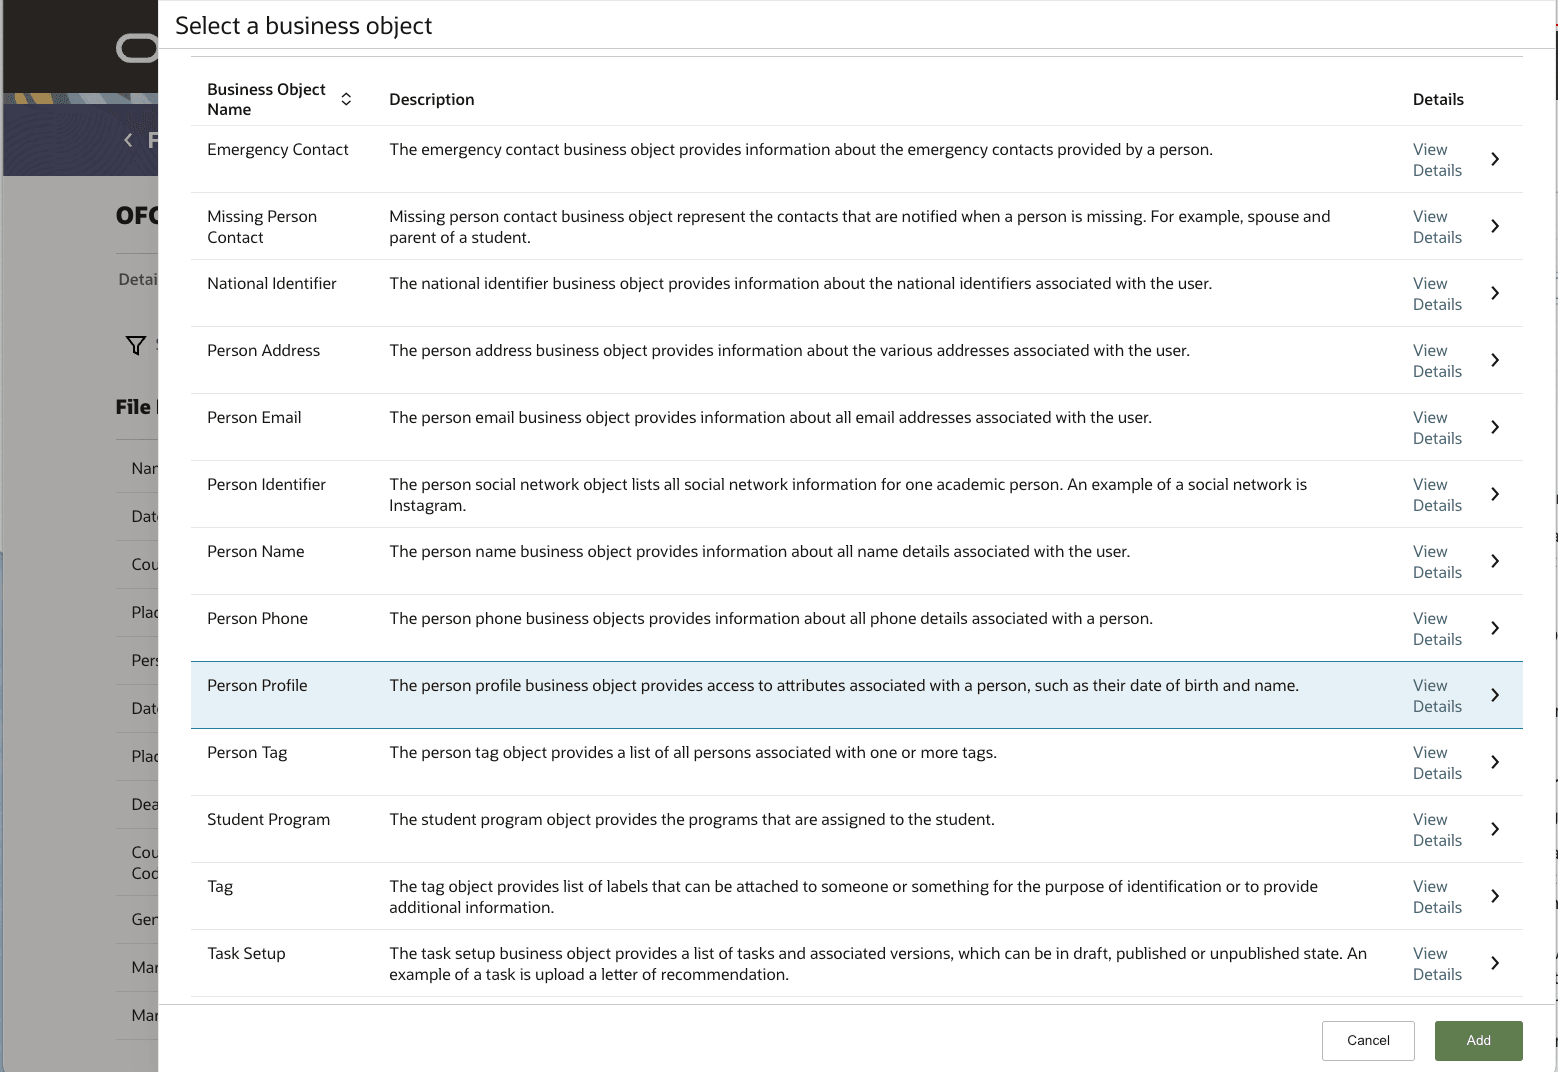The height and width of the screenshot is (1072, 1558).
Task: Open Tag row chevron
Action: [x=1495, y=896]
